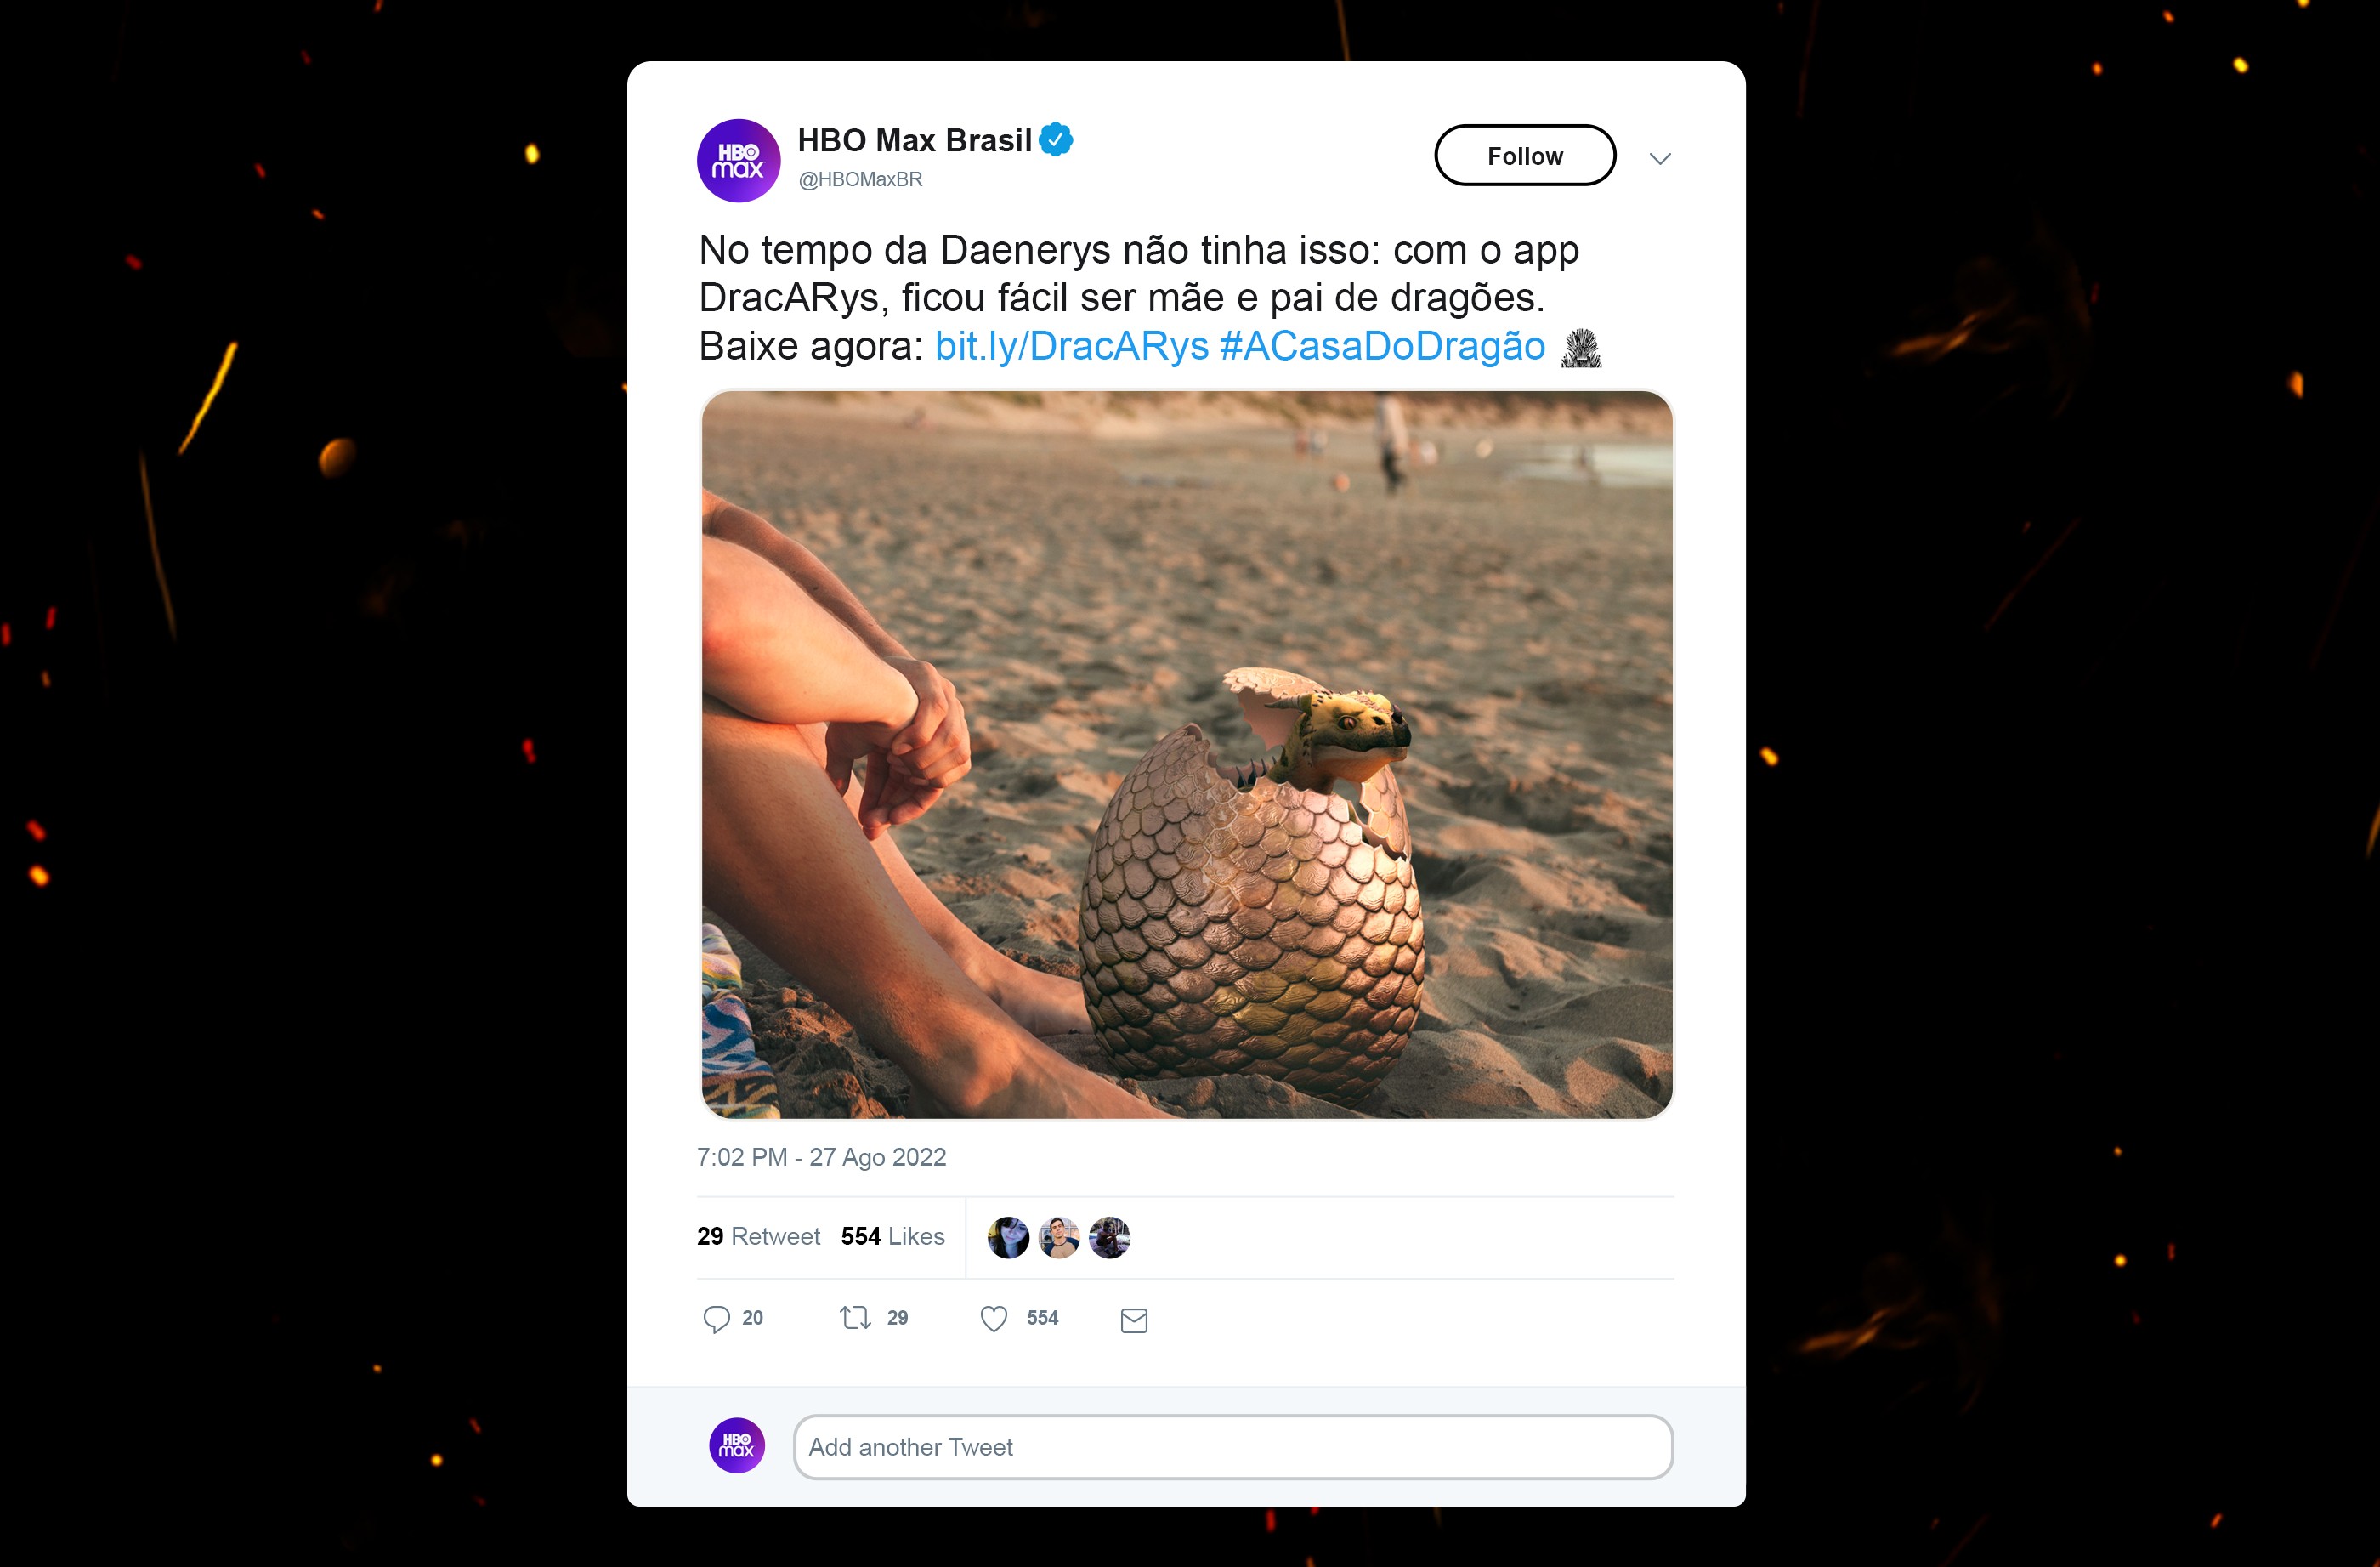This screenshot has height=1567, width=2380.
Task: Retweet the post via the retweet icon
Action: click(858, 1318)
